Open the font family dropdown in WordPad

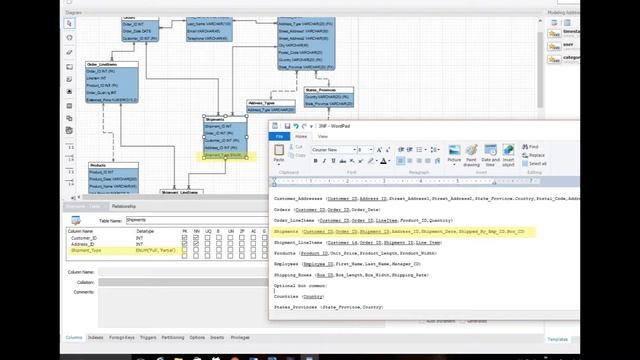pyautogui.click(x=354, y=150)
